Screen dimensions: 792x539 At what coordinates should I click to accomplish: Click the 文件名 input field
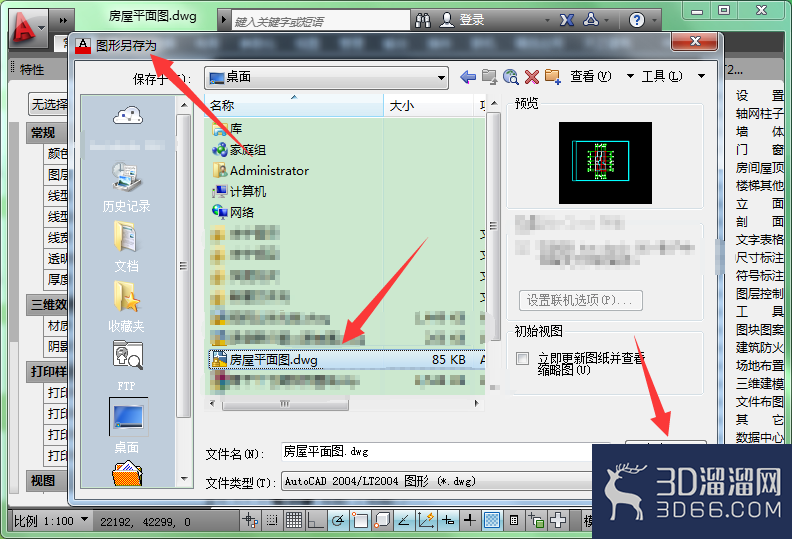[x=437, y=452]
